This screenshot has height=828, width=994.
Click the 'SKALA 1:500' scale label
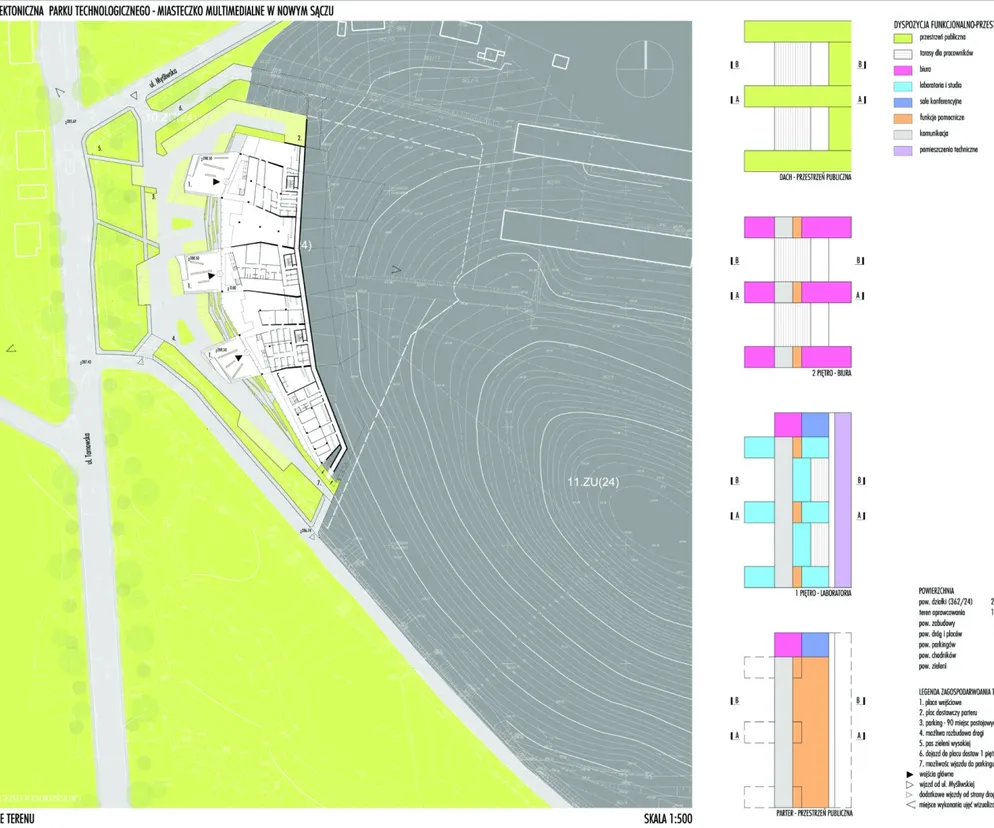(667, 818)
